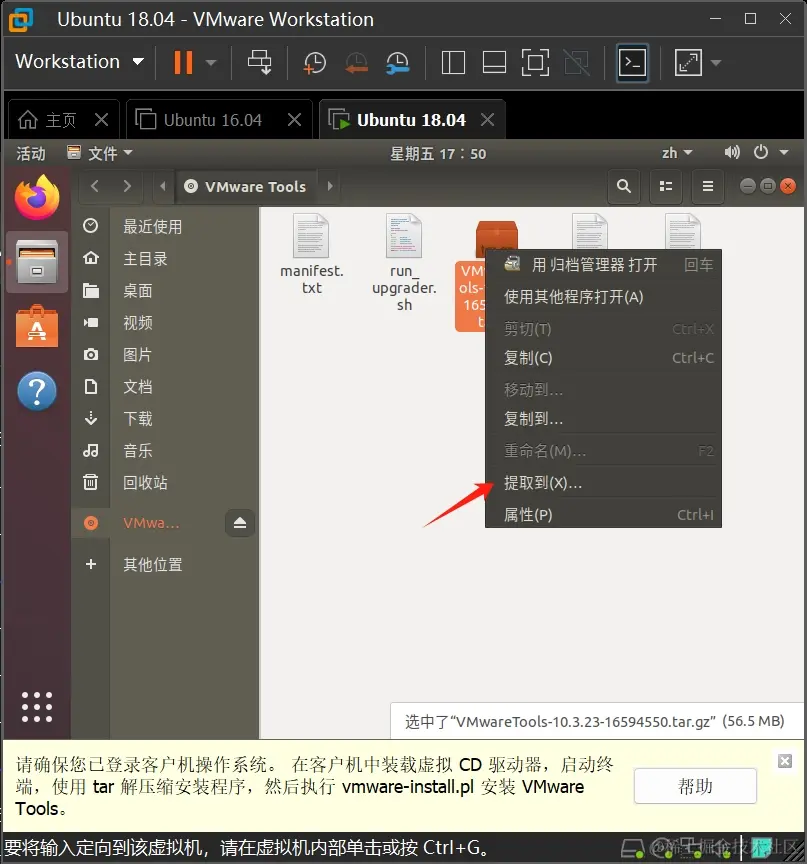
Task: Choose 使用其他程序打开(A) menu entry
Action: pos(603,297)
